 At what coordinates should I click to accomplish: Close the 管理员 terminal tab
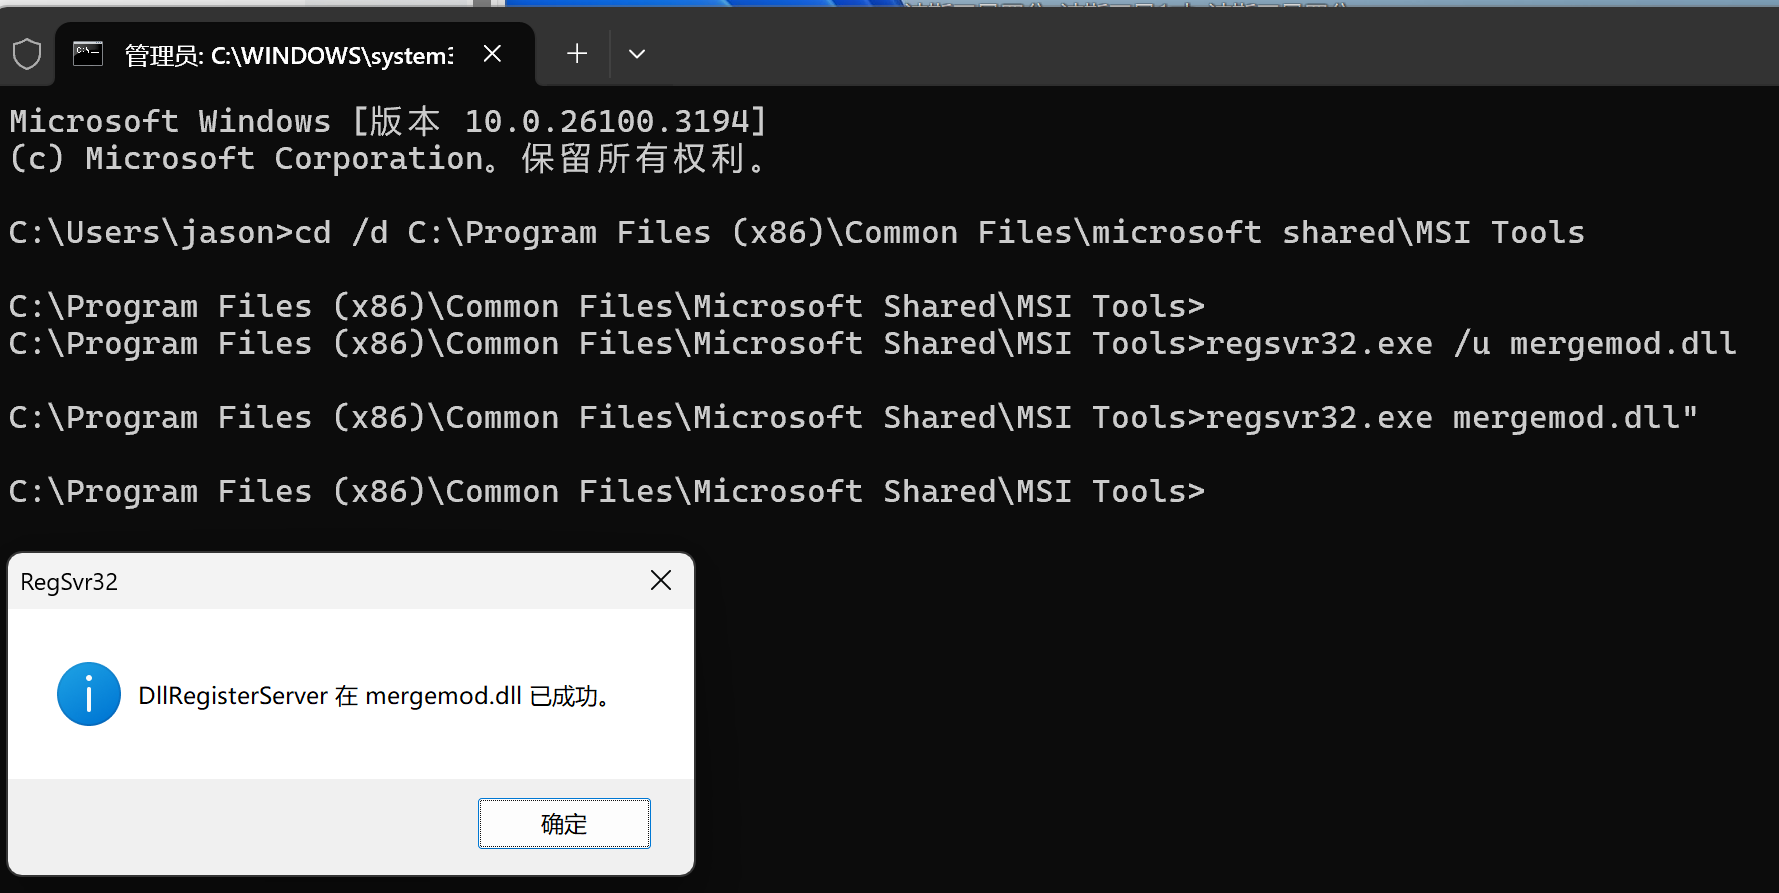click(492, 54)
